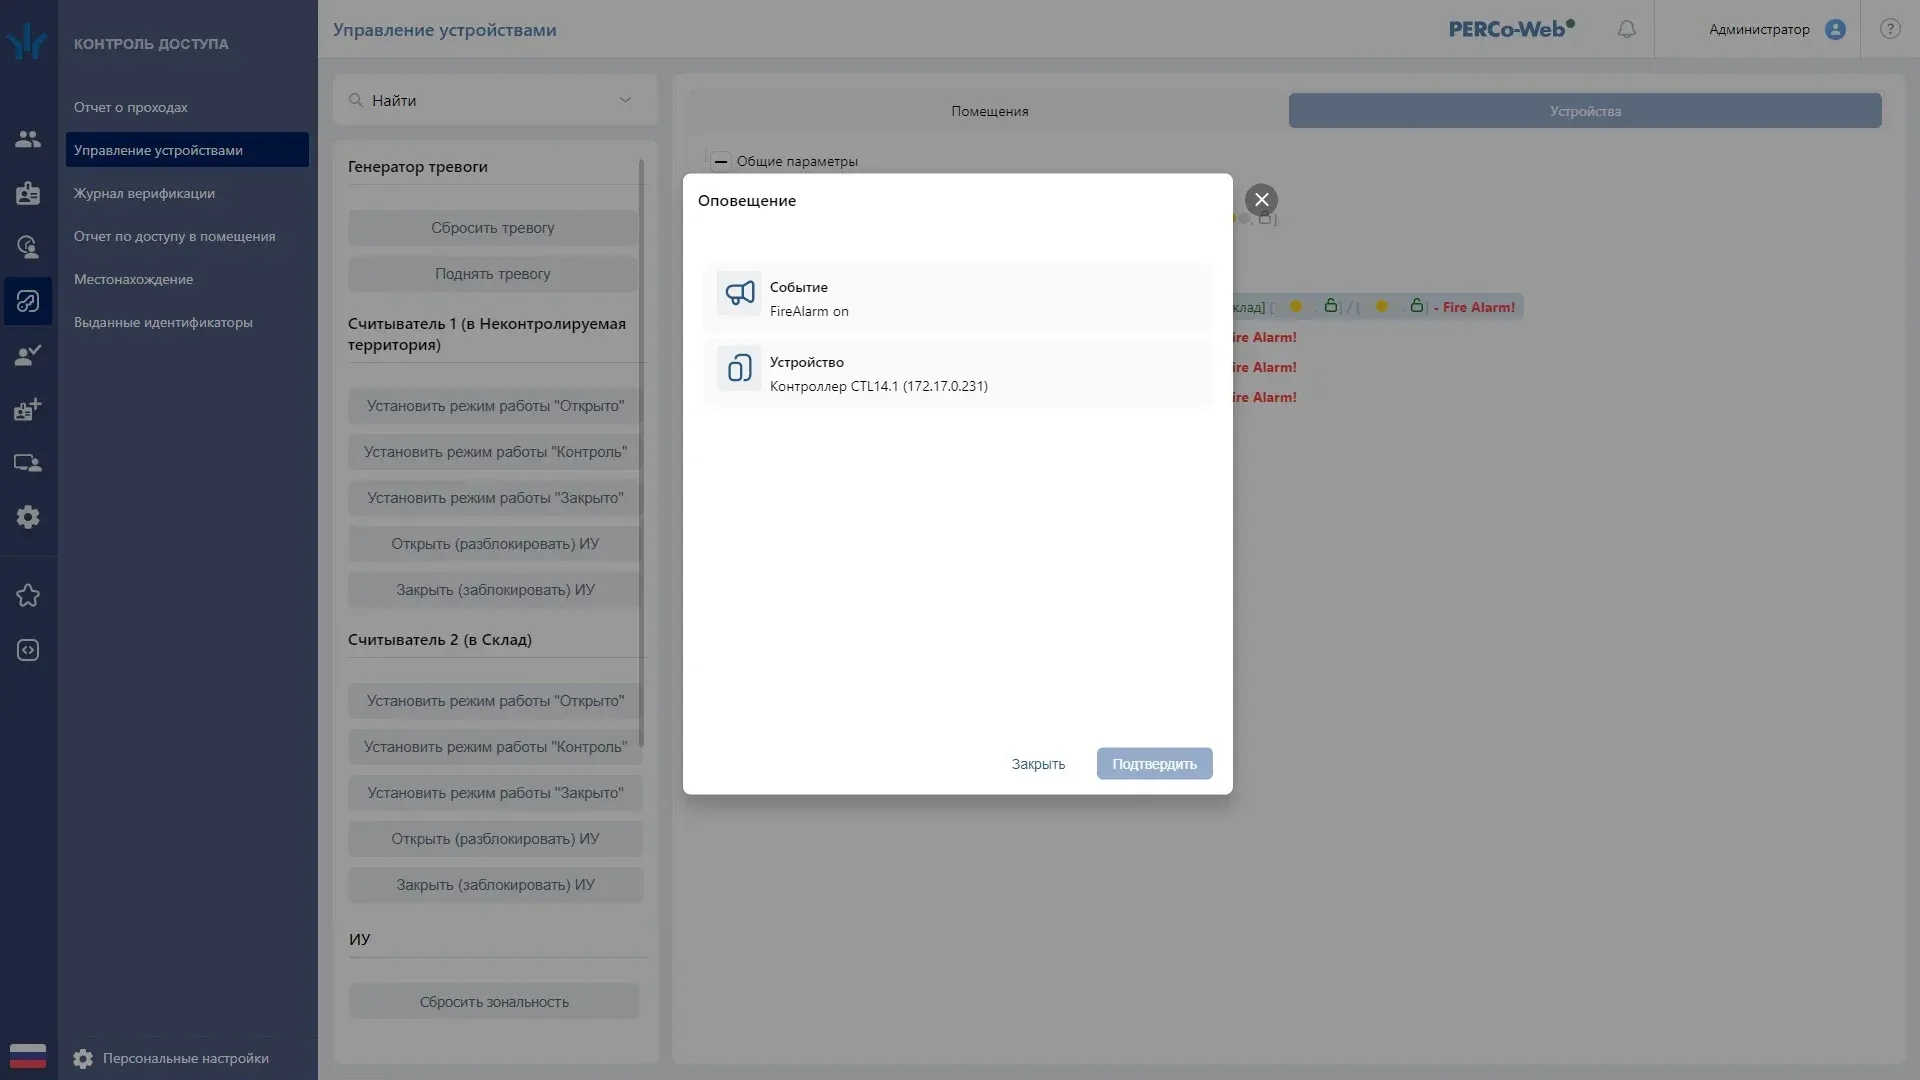Open the help question mark icon

click(1890, 29)
